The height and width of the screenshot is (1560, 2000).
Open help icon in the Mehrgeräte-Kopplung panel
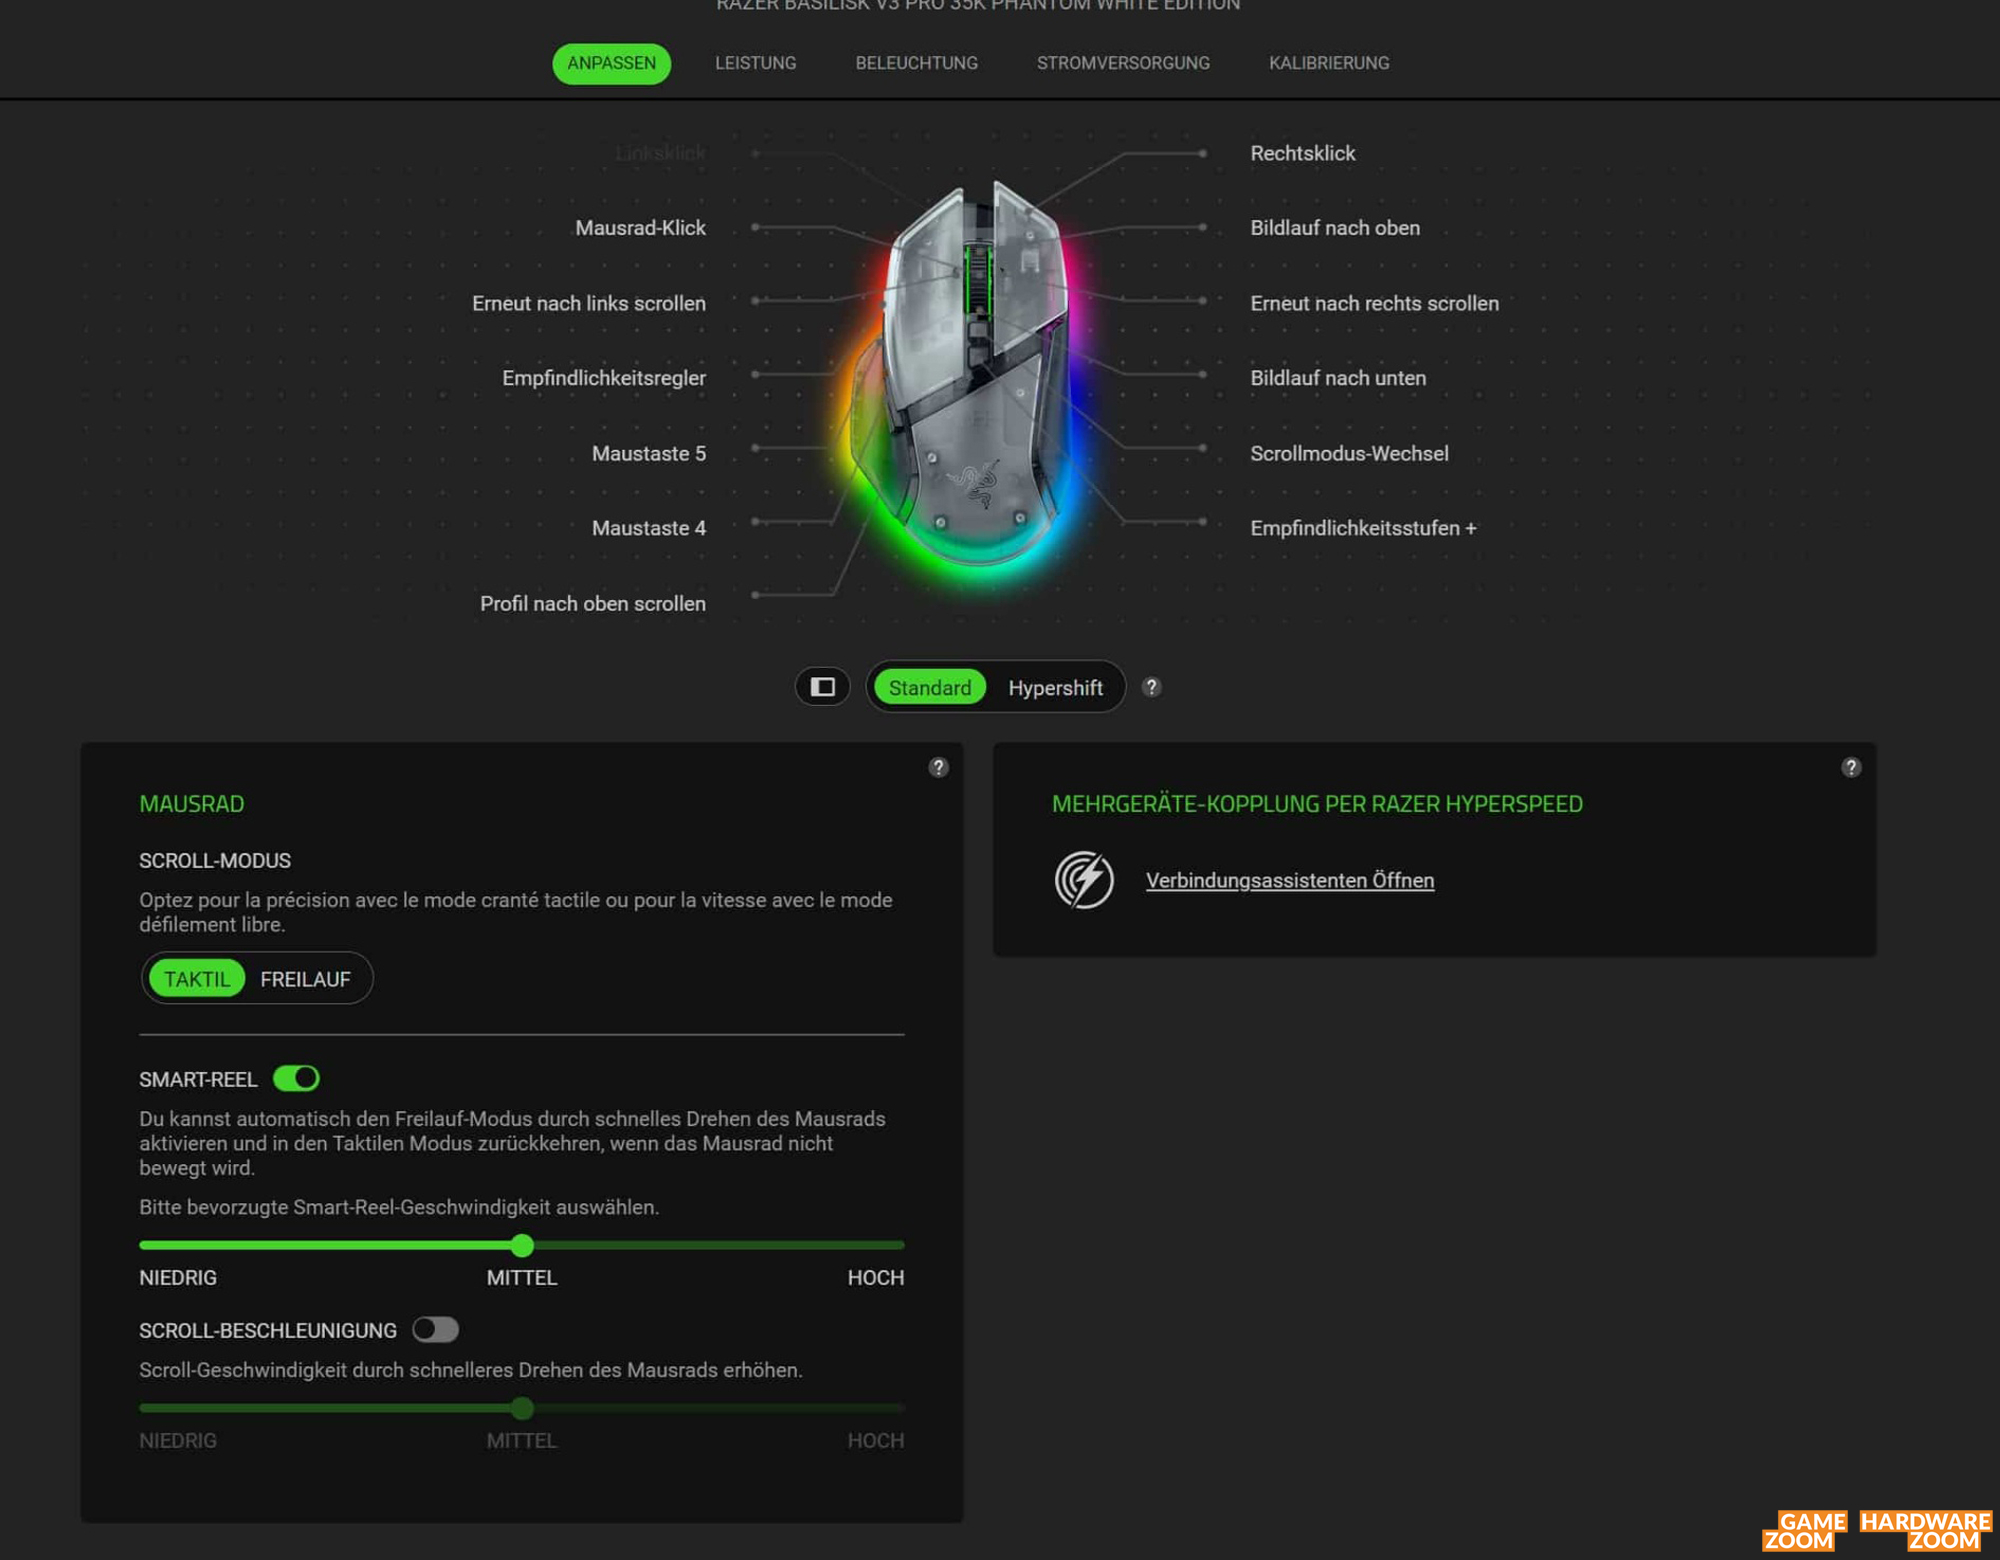(x=1851, y=767)
